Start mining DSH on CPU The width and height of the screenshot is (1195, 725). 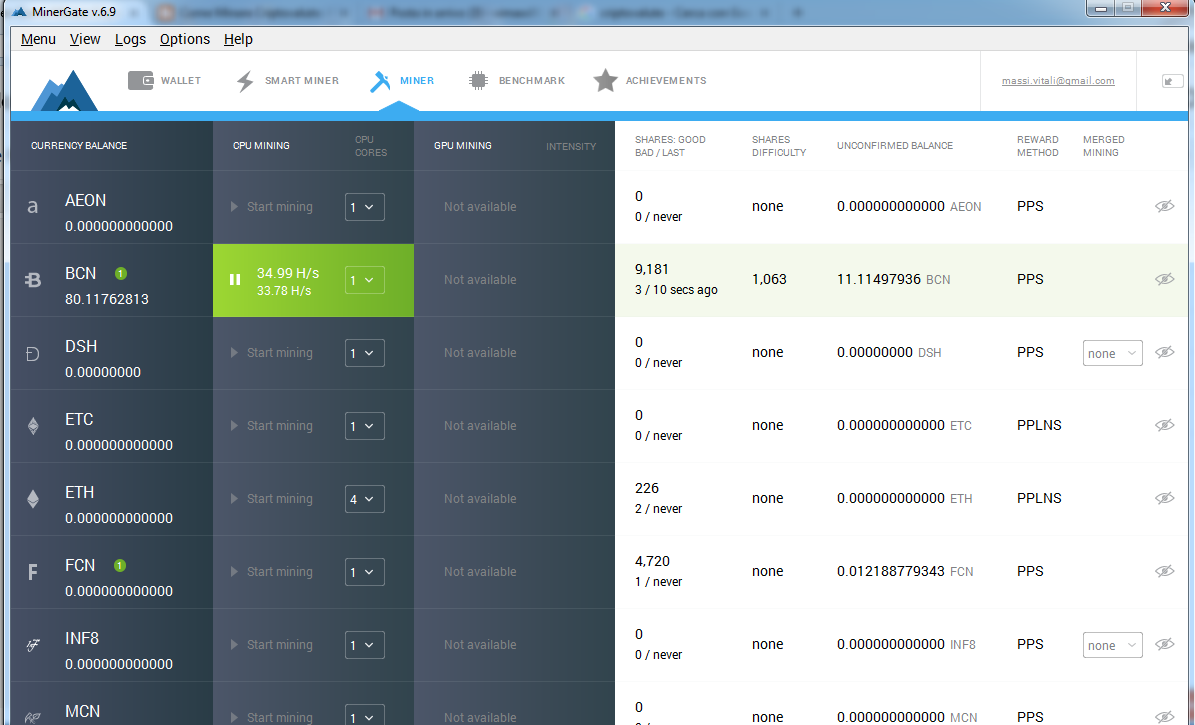pos(272,353)
